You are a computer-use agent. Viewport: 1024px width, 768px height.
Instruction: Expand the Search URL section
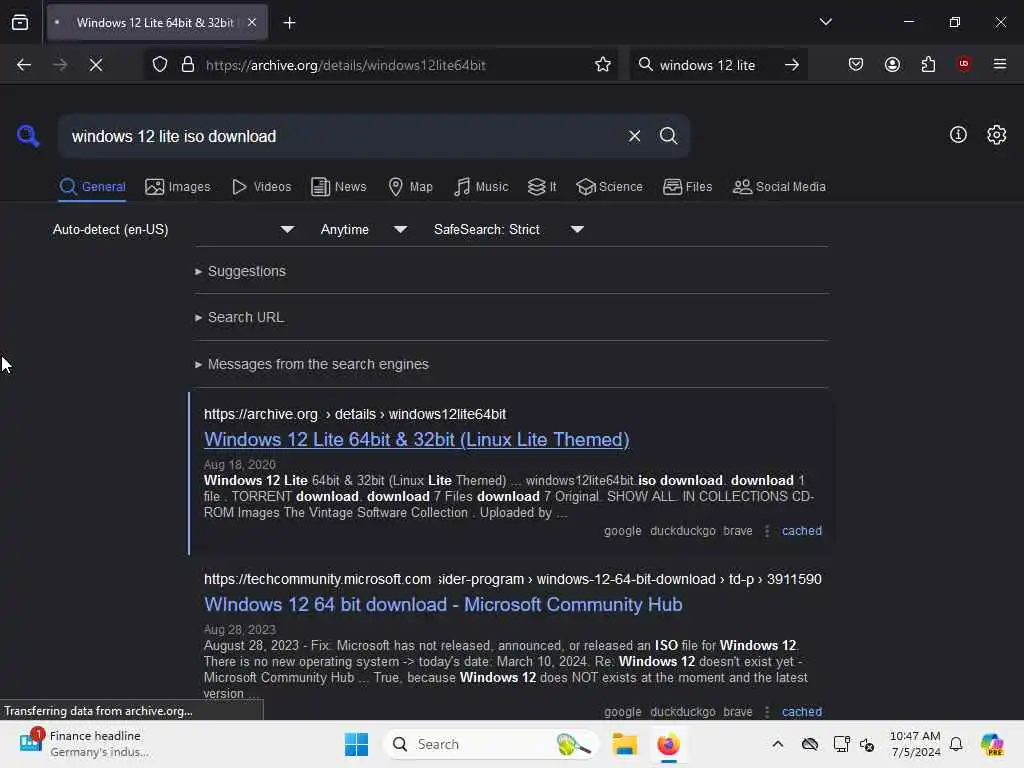coord(239,317)
